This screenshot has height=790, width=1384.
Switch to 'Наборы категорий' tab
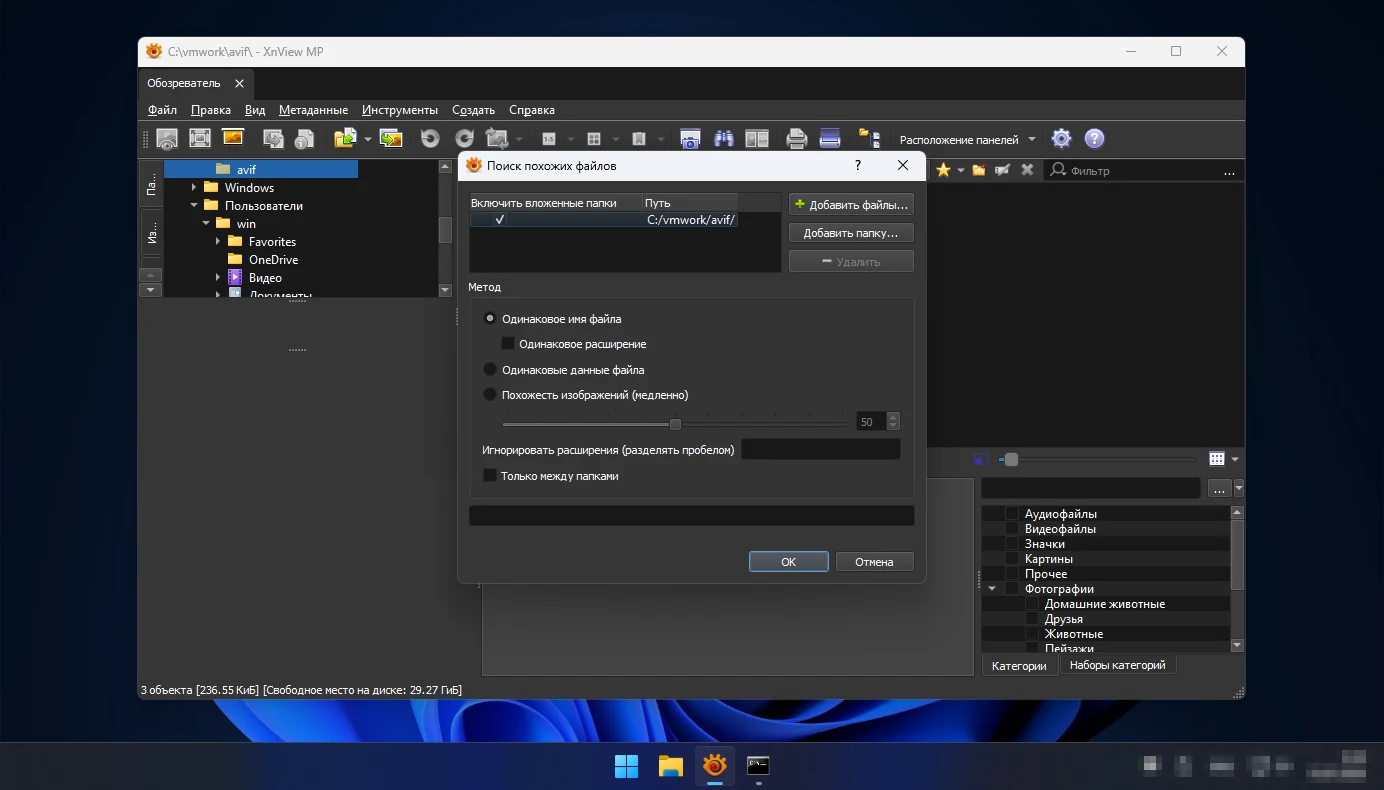point(1117,665)
